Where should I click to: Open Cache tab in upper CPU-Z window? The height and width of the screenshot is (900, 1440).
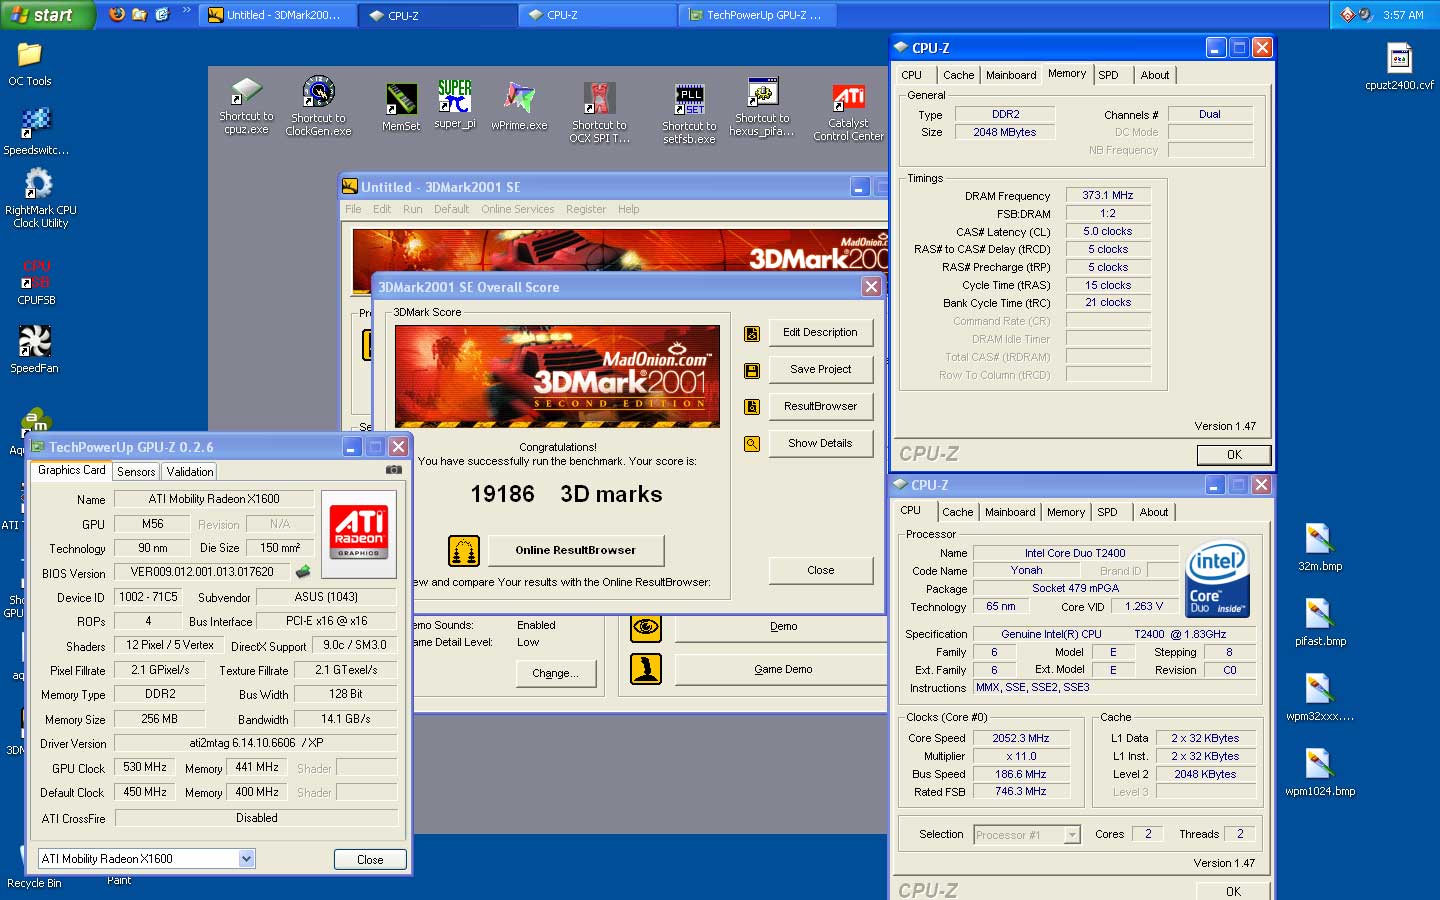(958, 75)
